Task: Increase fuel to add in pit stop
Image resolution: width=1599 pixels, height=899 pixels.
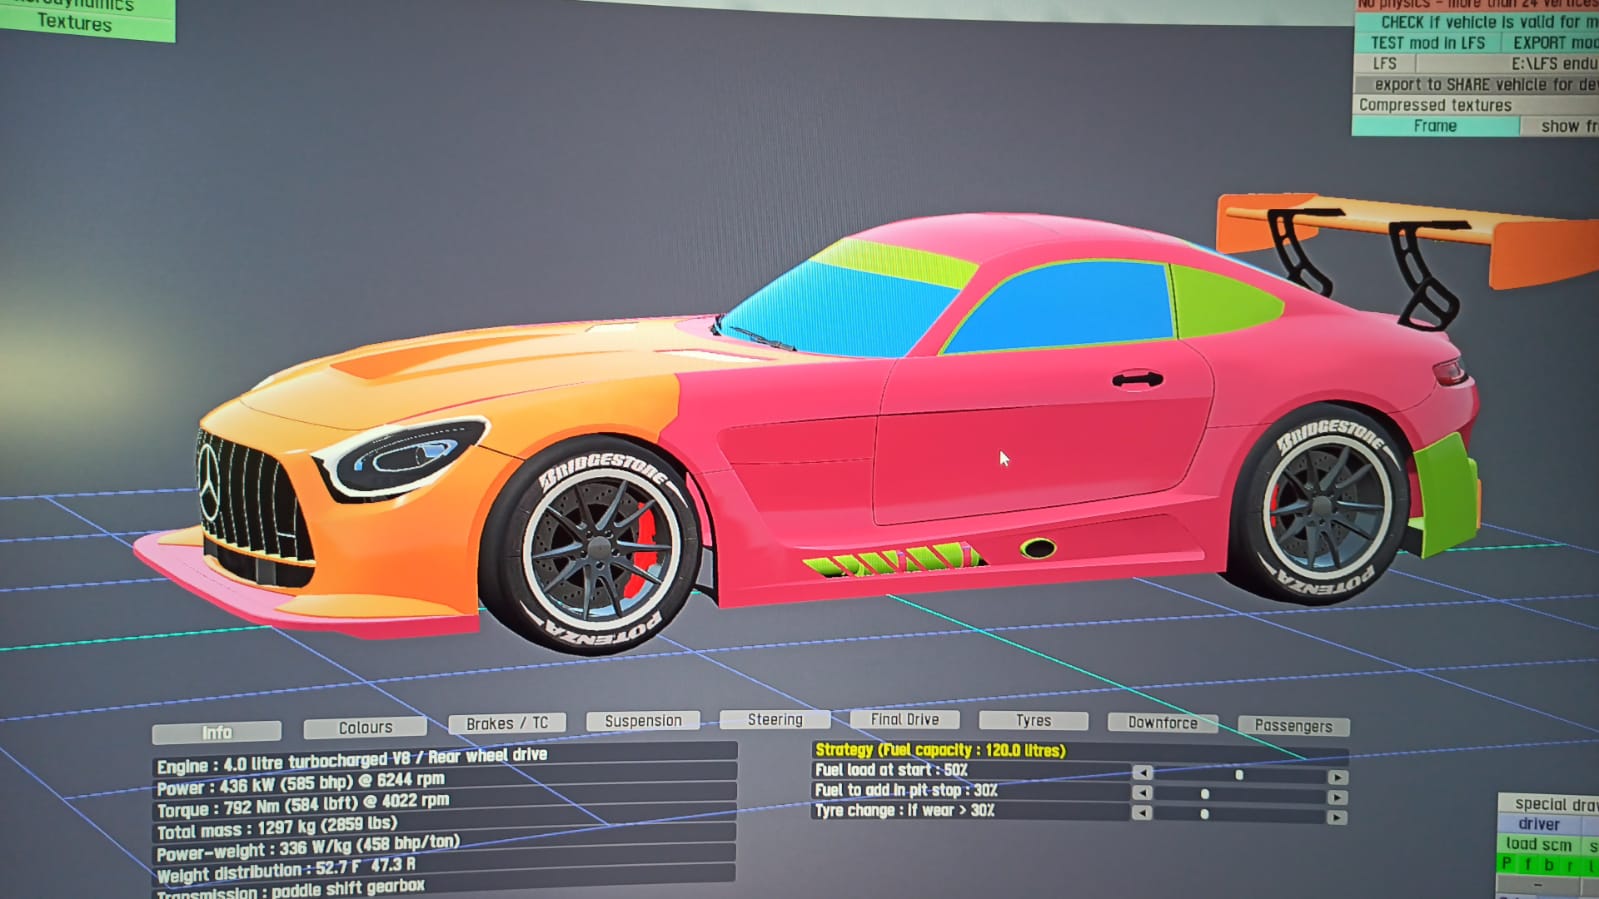Action: (x=1337, y=797)
